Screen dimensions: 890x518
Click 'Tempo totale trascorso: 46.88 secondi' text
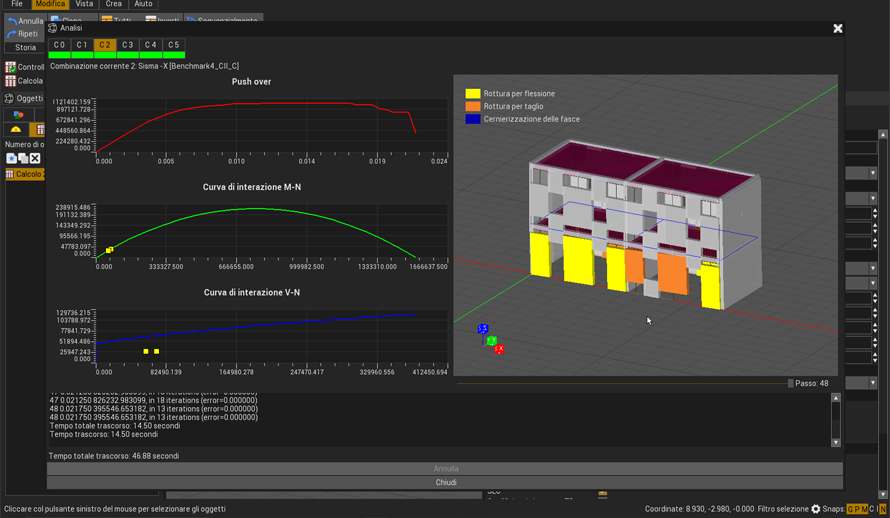(114, 456)
